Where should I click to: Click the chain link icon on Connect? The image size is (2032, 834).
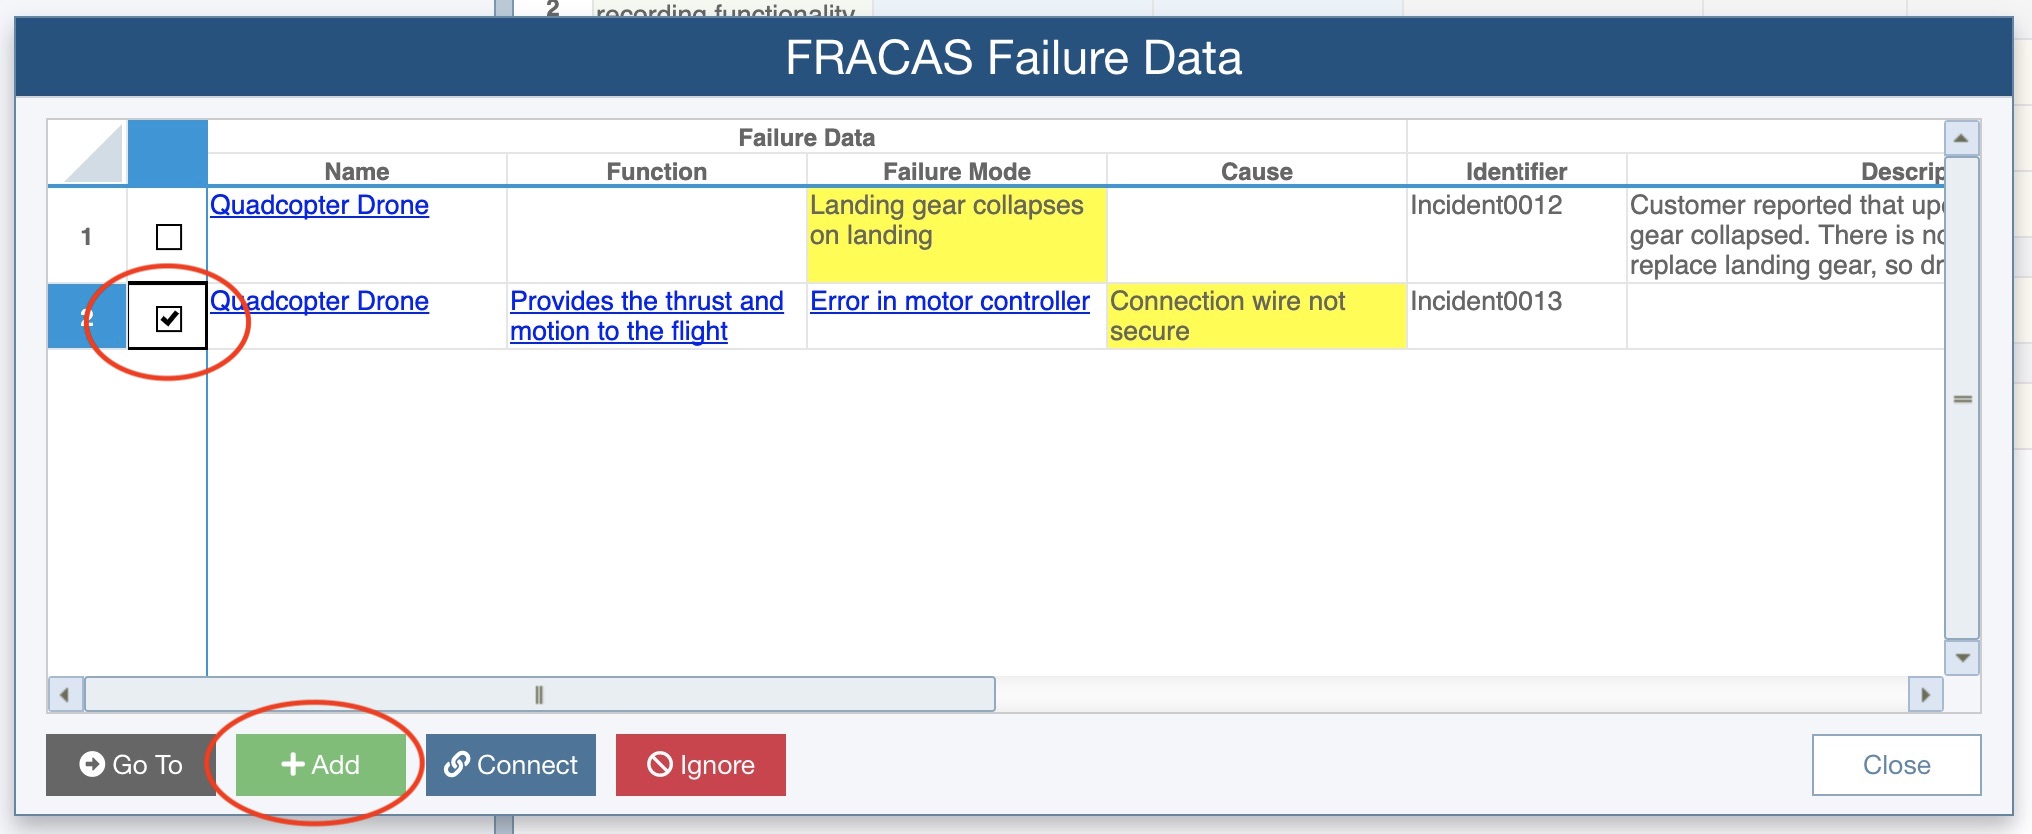[457, 764]
